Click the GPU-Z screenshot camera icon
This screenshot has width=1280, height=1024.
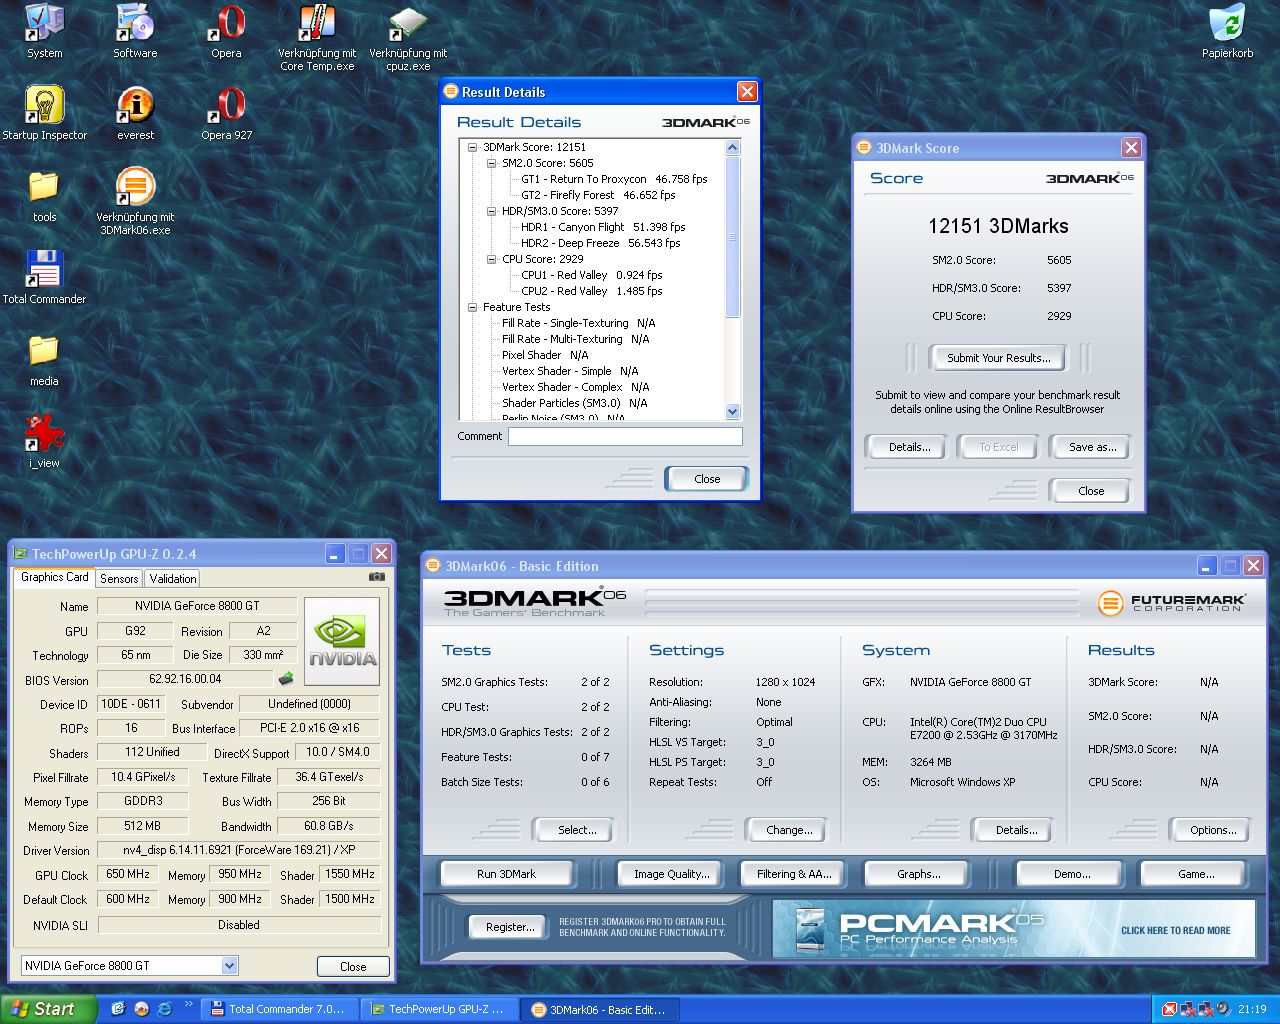(376, 577)
